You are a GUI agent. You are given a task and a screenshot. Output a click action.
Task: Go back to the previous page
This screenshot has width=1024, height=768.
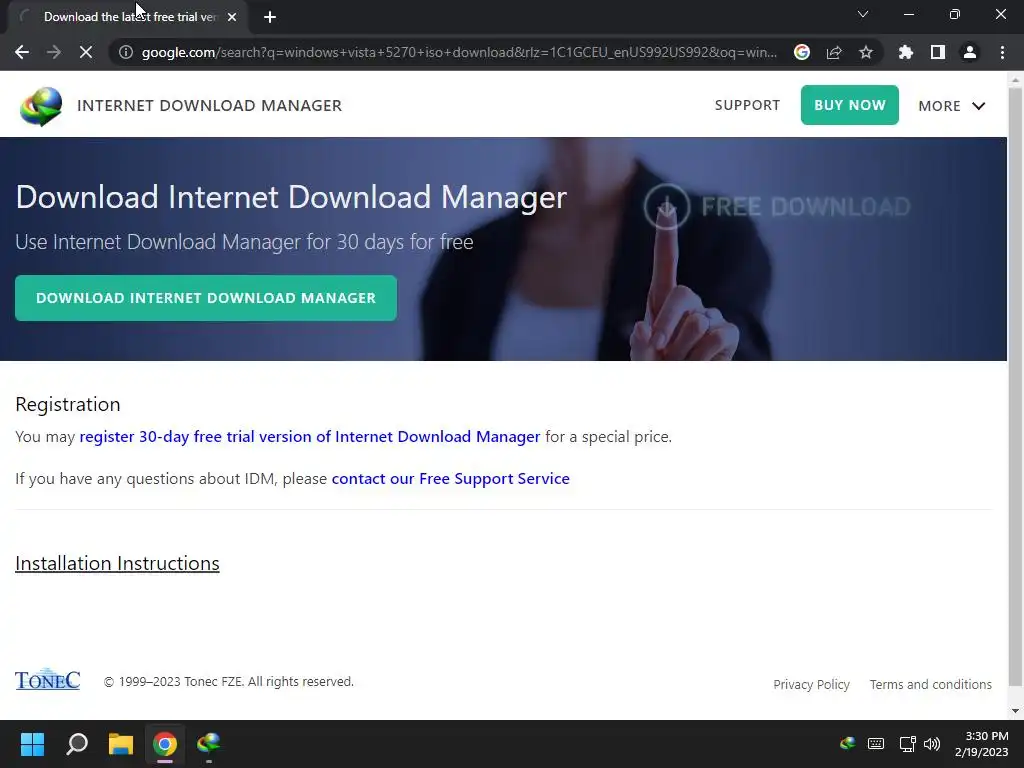[22, 52]
